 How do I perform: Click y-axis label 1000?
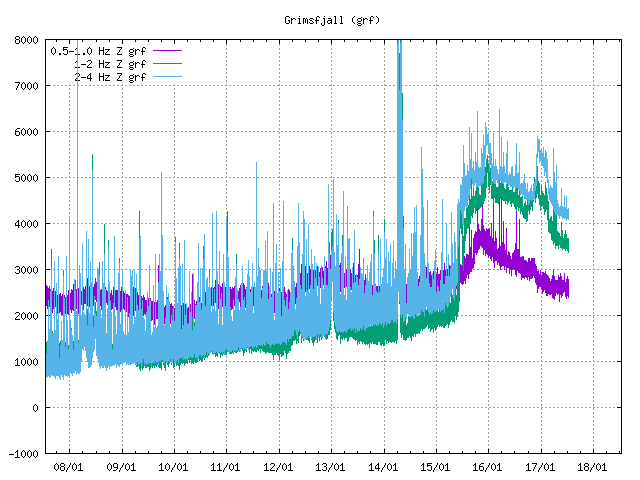tap(27, 362)
